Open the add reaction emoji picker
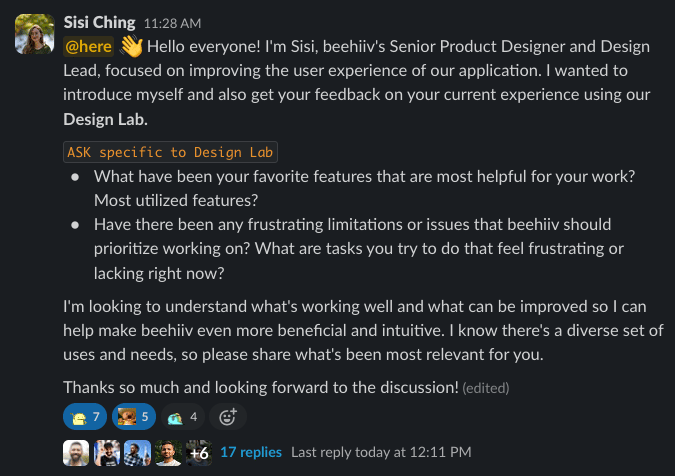This screenshot has height=476, width=675. click(228, 417)
